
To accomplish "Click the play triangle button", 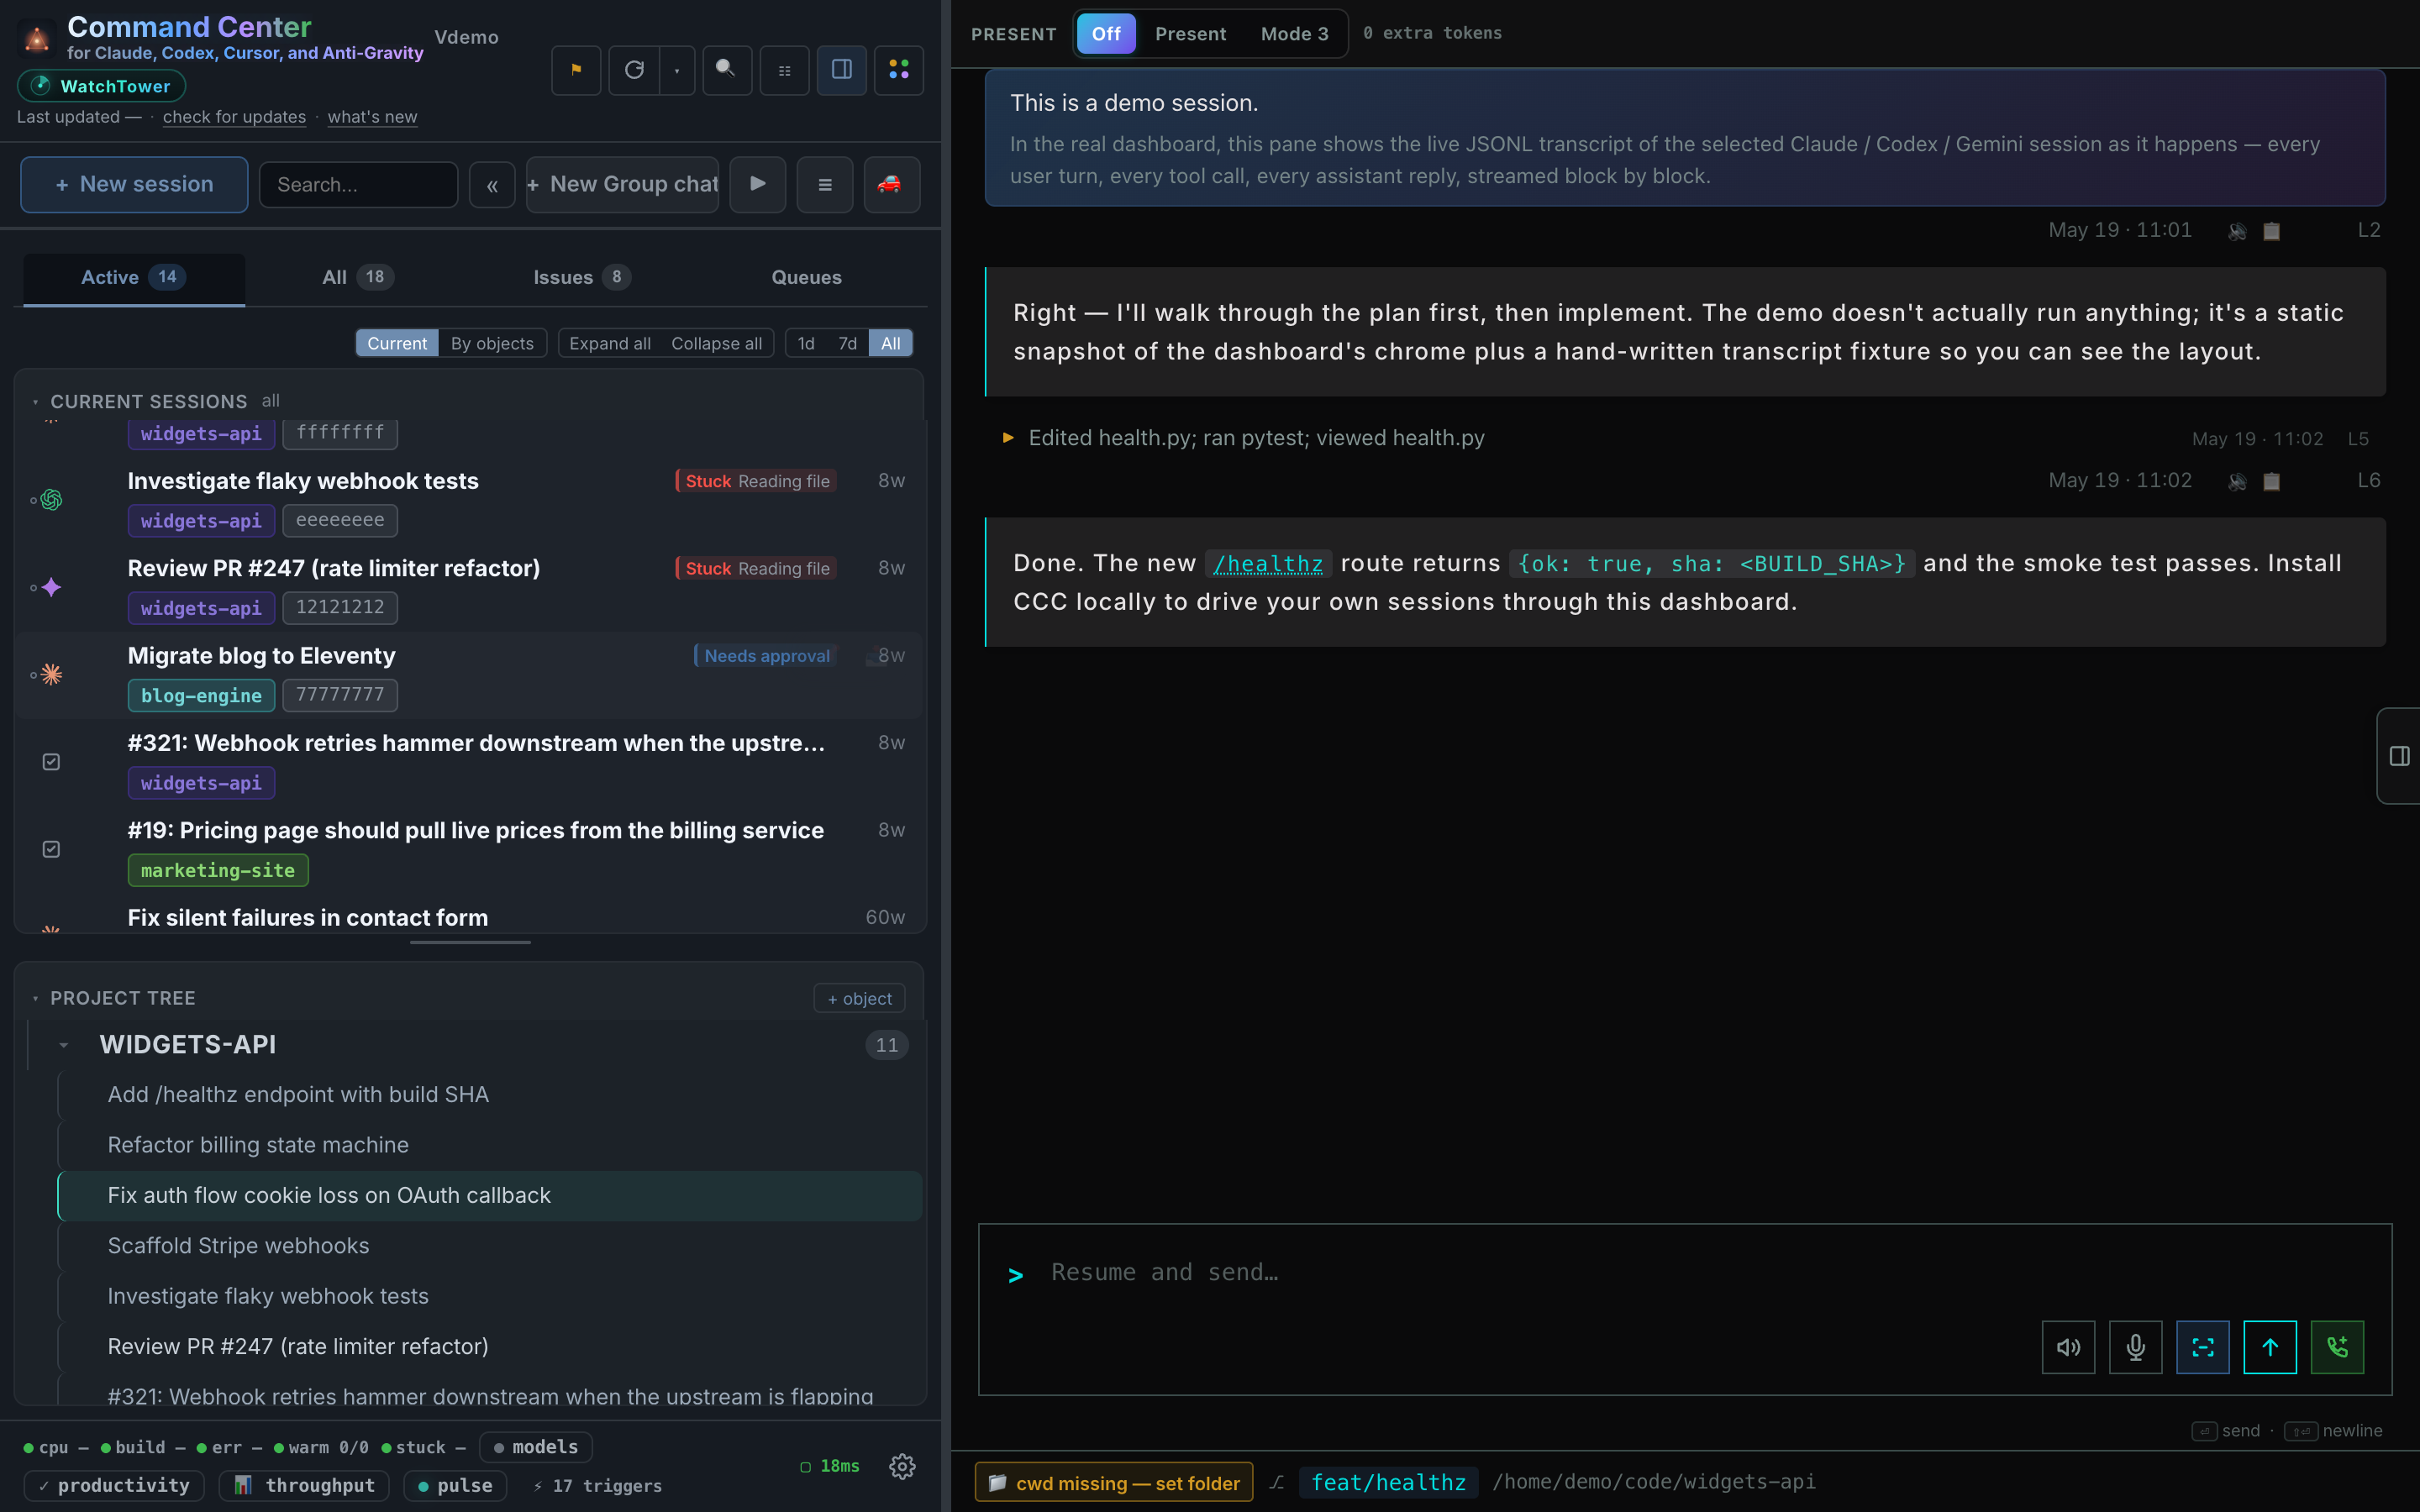I will (758, 184).
